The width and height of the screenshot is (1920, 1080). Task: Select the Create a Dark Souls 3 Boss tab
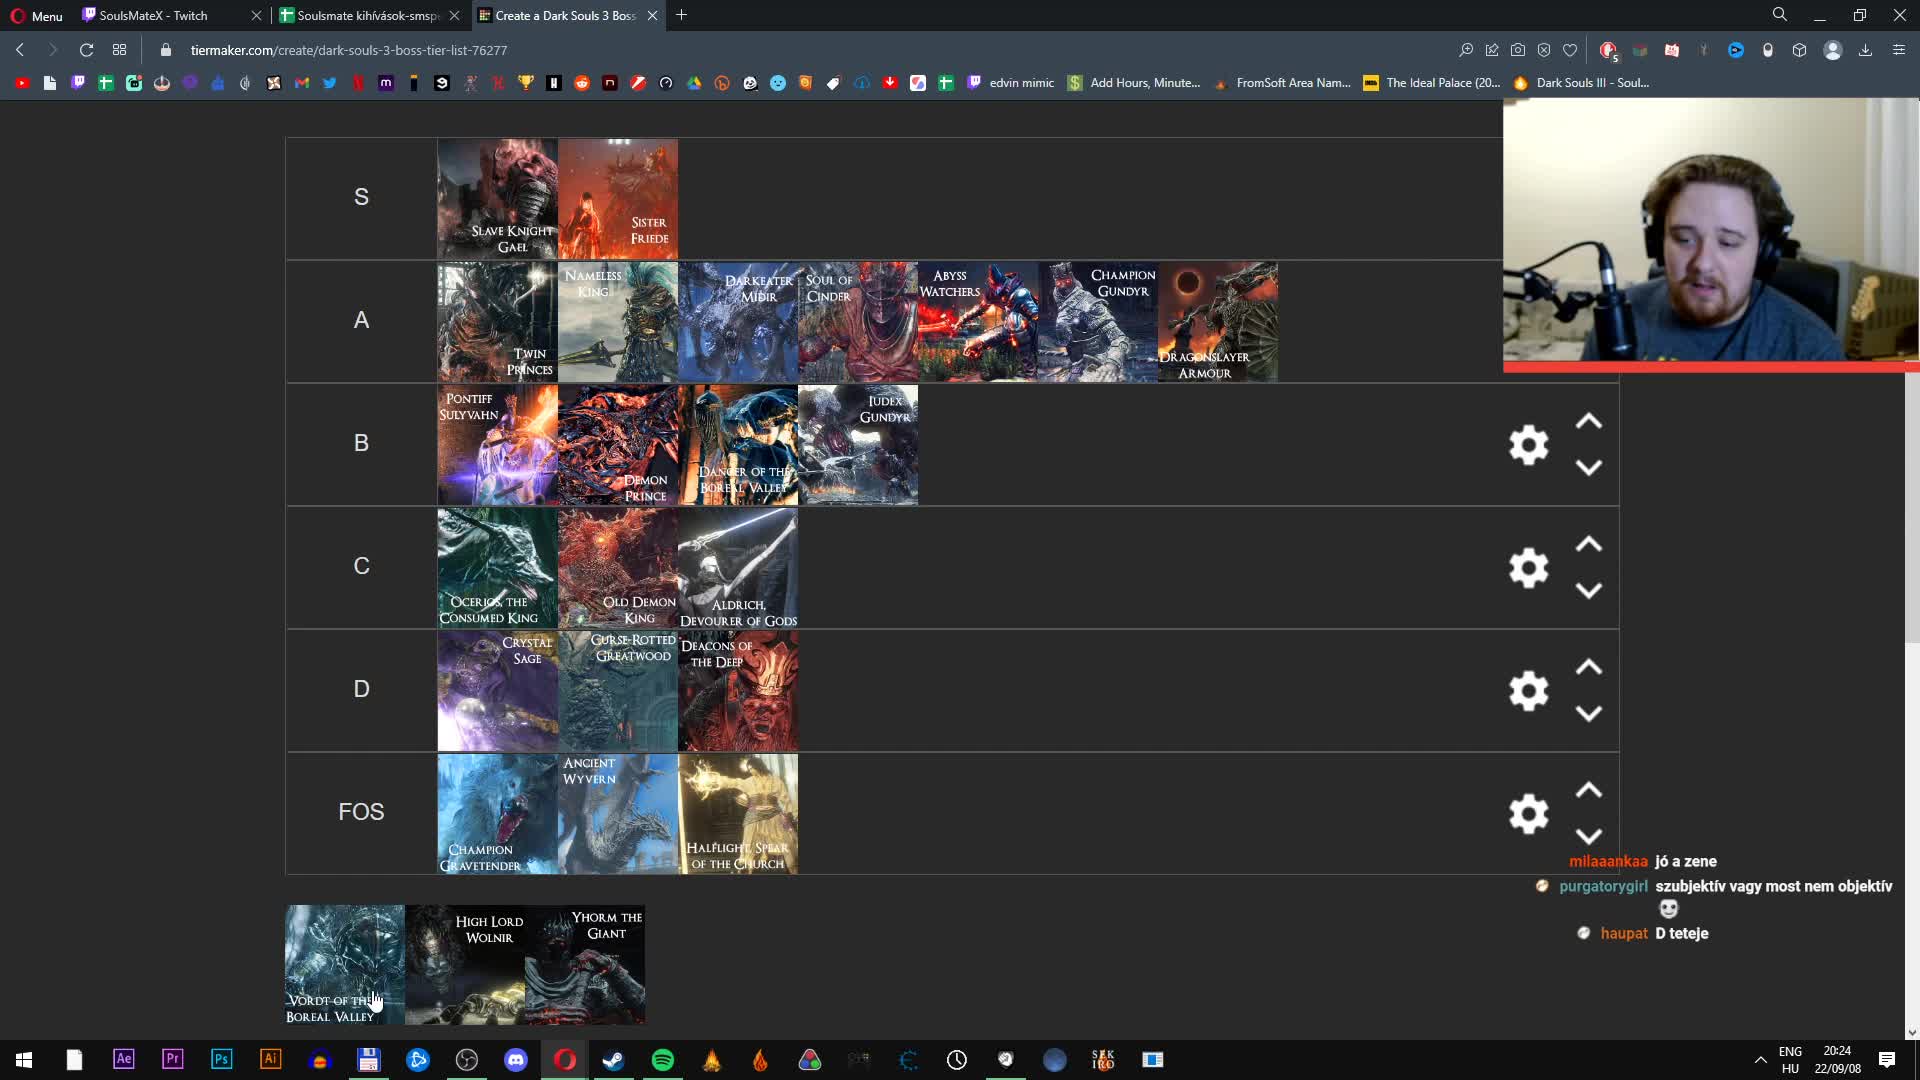pos(568,15)
